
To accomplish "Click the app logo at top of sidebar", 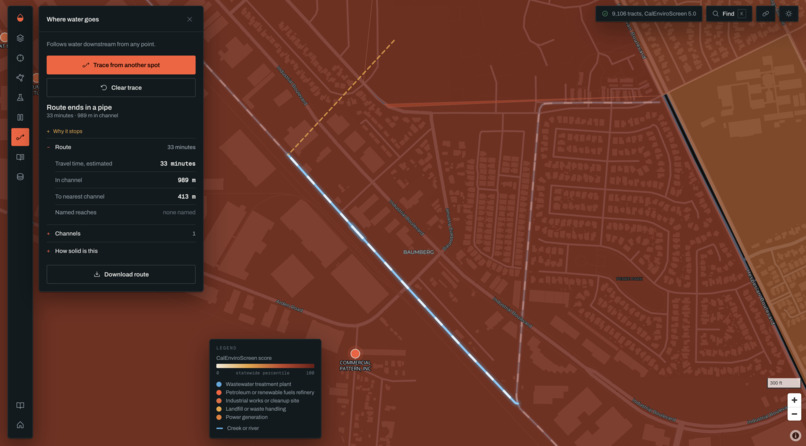I will click(20, 18).
